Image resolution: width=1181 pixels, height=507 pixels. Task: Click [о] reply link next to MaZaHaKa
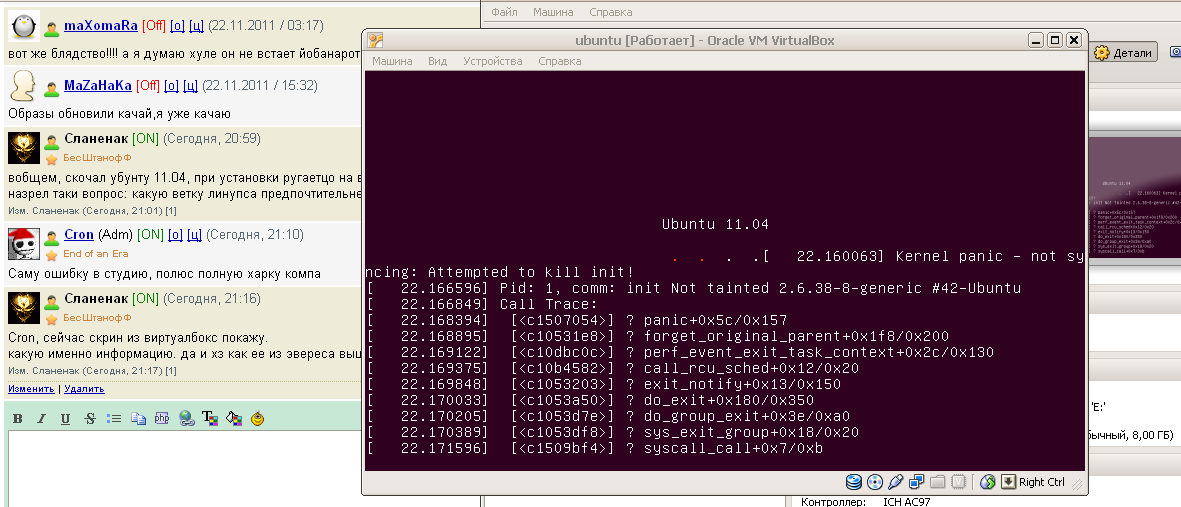[172, 86]
